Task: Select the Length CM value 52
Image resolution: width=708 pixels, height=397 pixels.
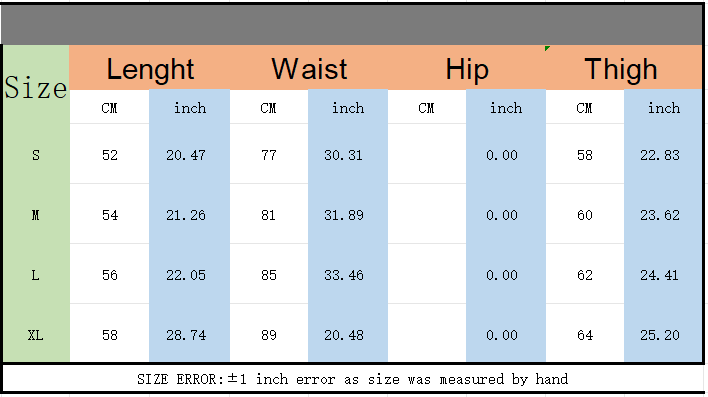Action: 110,154
